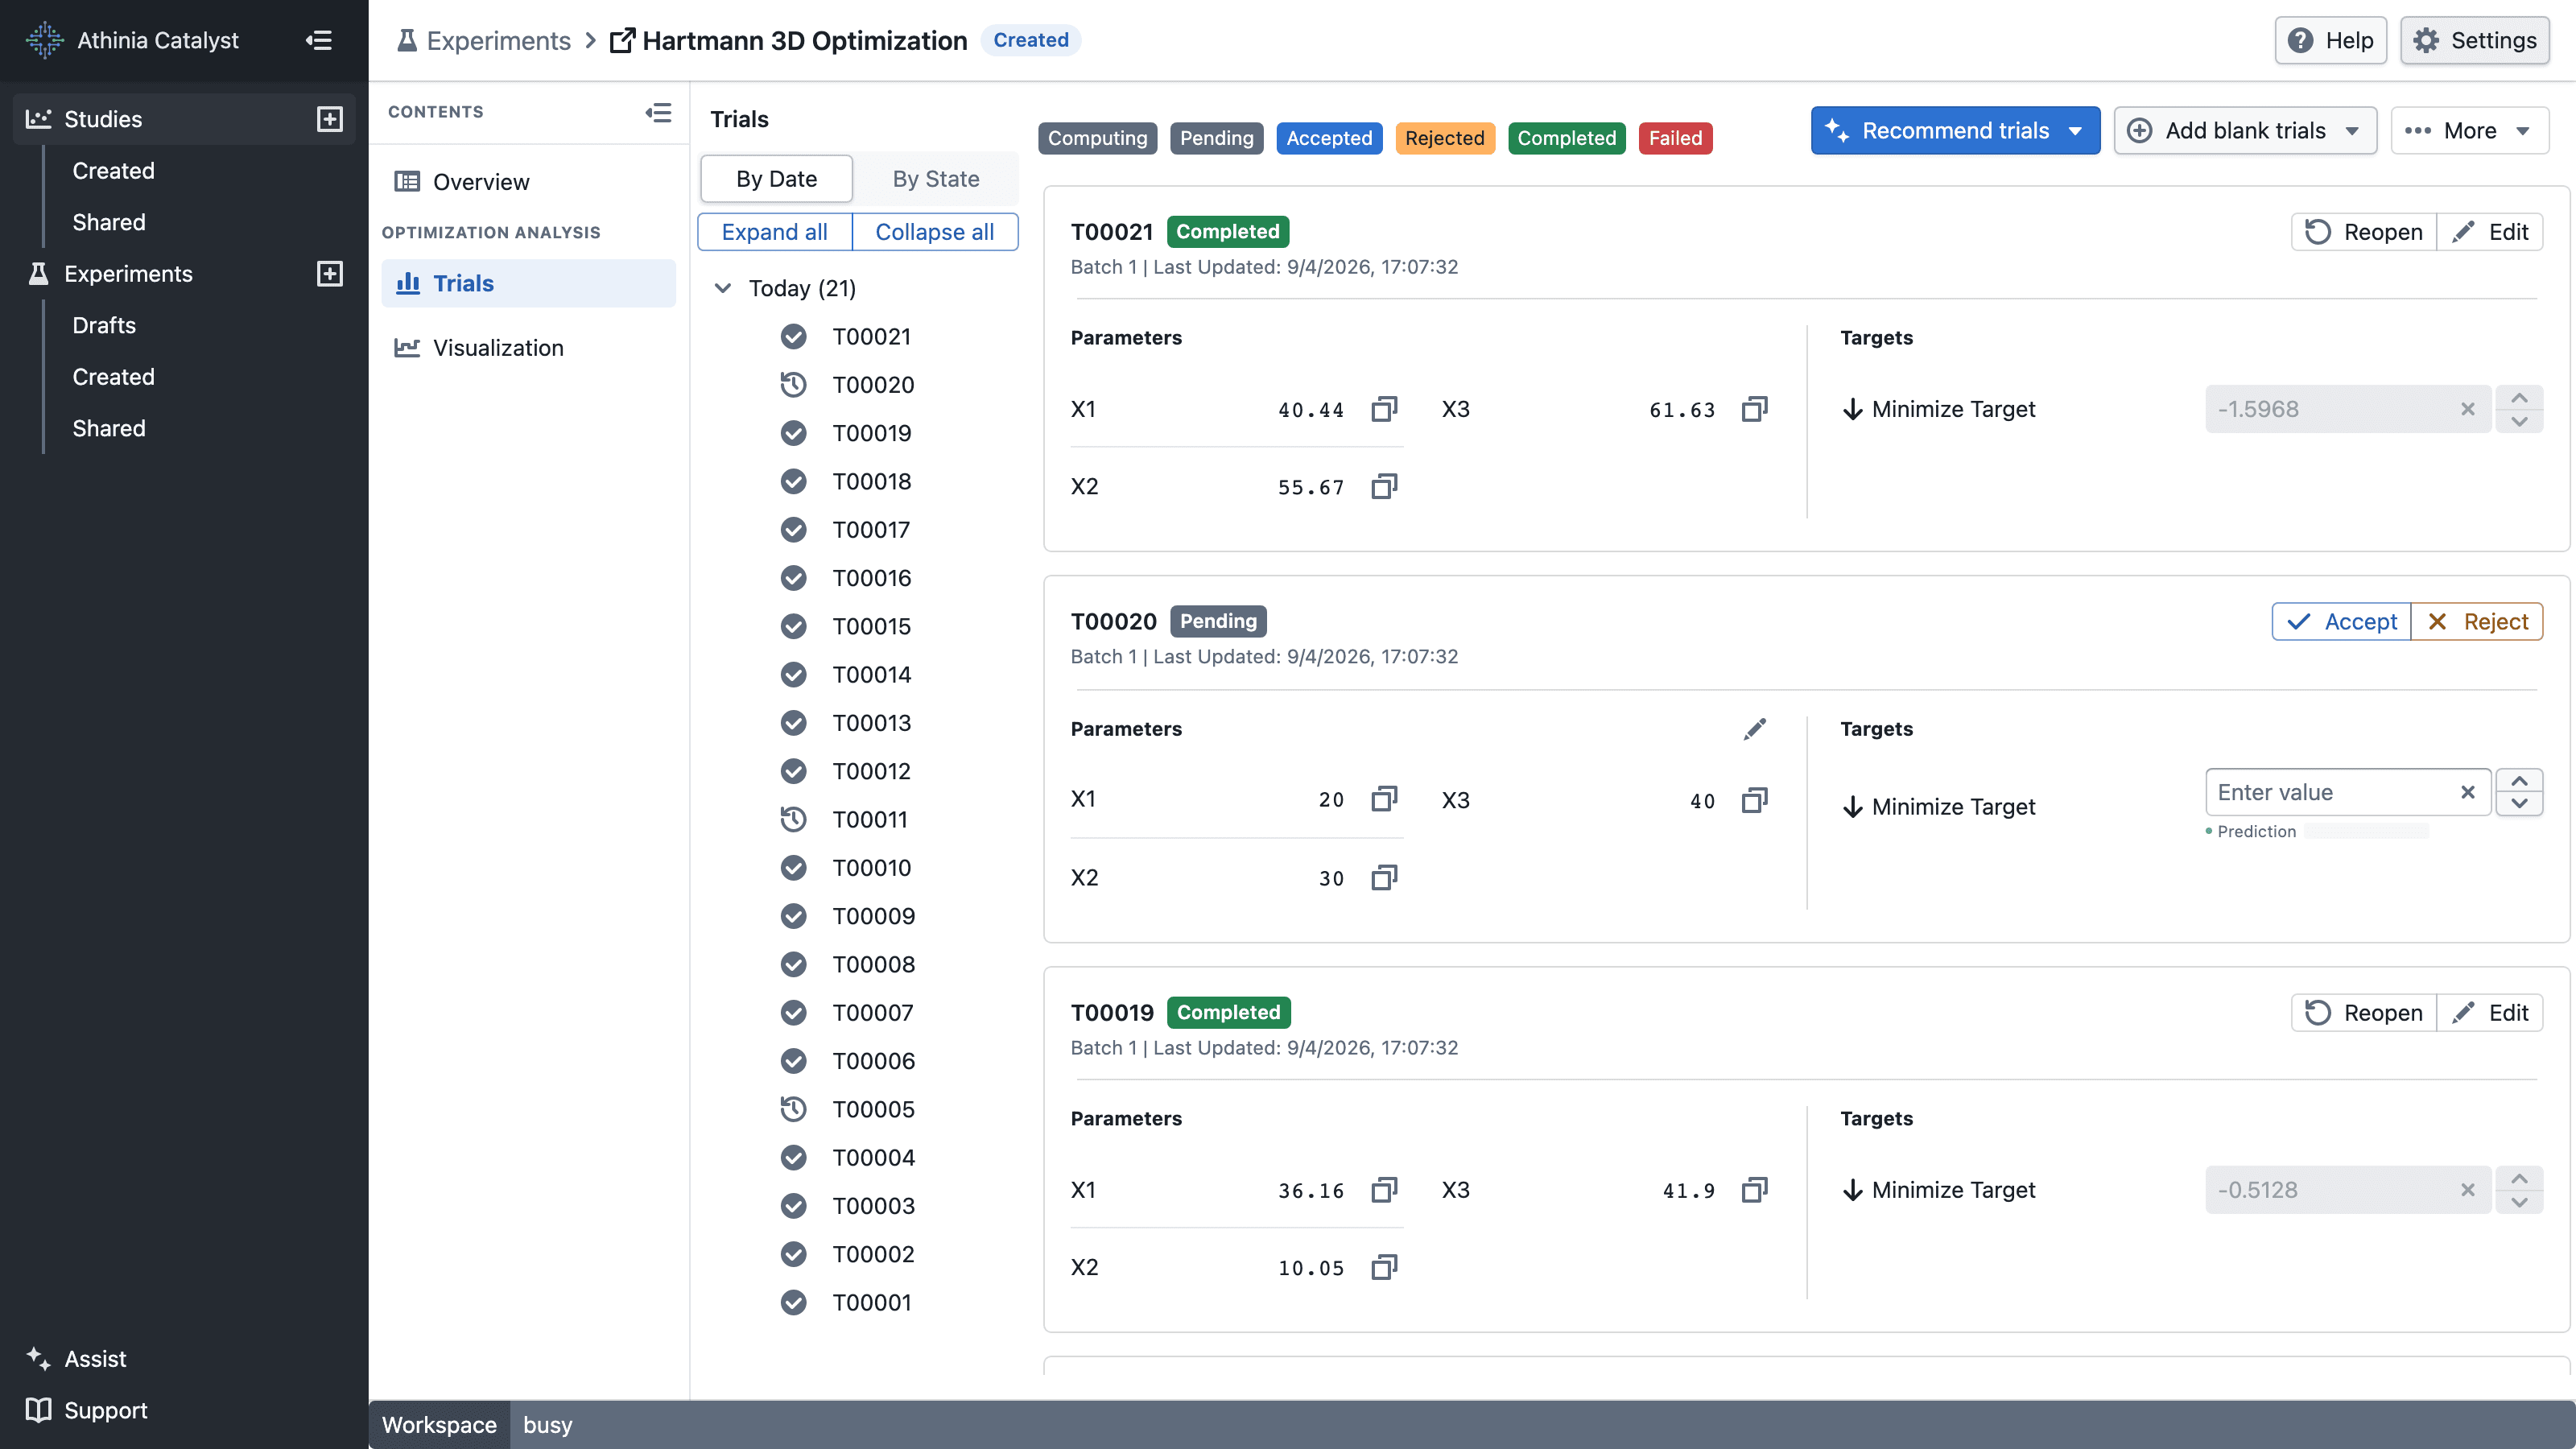Copy X3 value 40 of T00020
The image size is (2576, 1449).
pos(1755,800)
